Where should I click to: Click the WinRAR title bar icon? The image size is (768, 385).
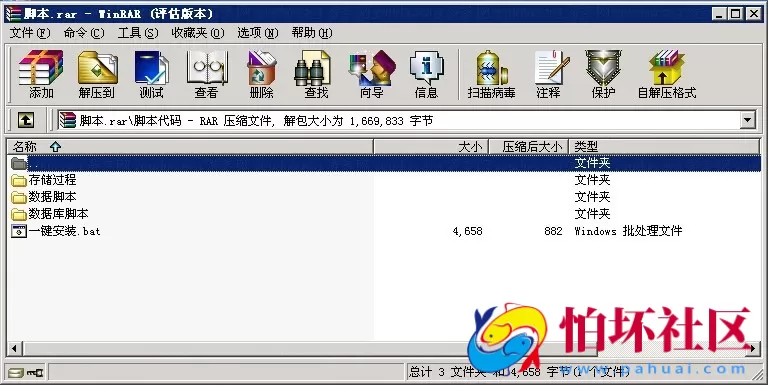(13, 14)
